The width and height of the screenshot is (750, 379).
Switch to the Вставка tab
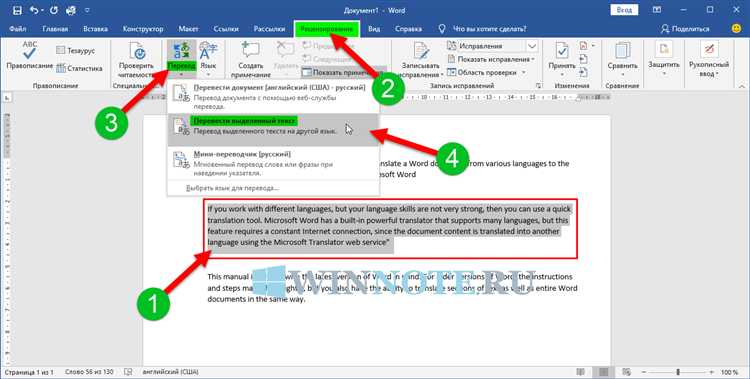[95, 29]
